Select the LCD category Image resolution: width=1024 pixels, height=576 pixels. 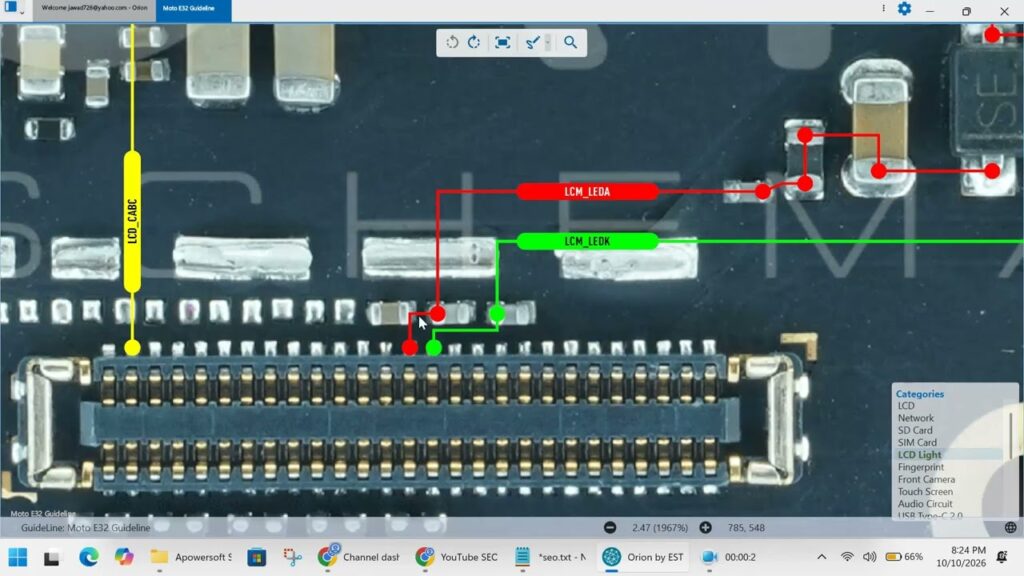coord(906,406)
